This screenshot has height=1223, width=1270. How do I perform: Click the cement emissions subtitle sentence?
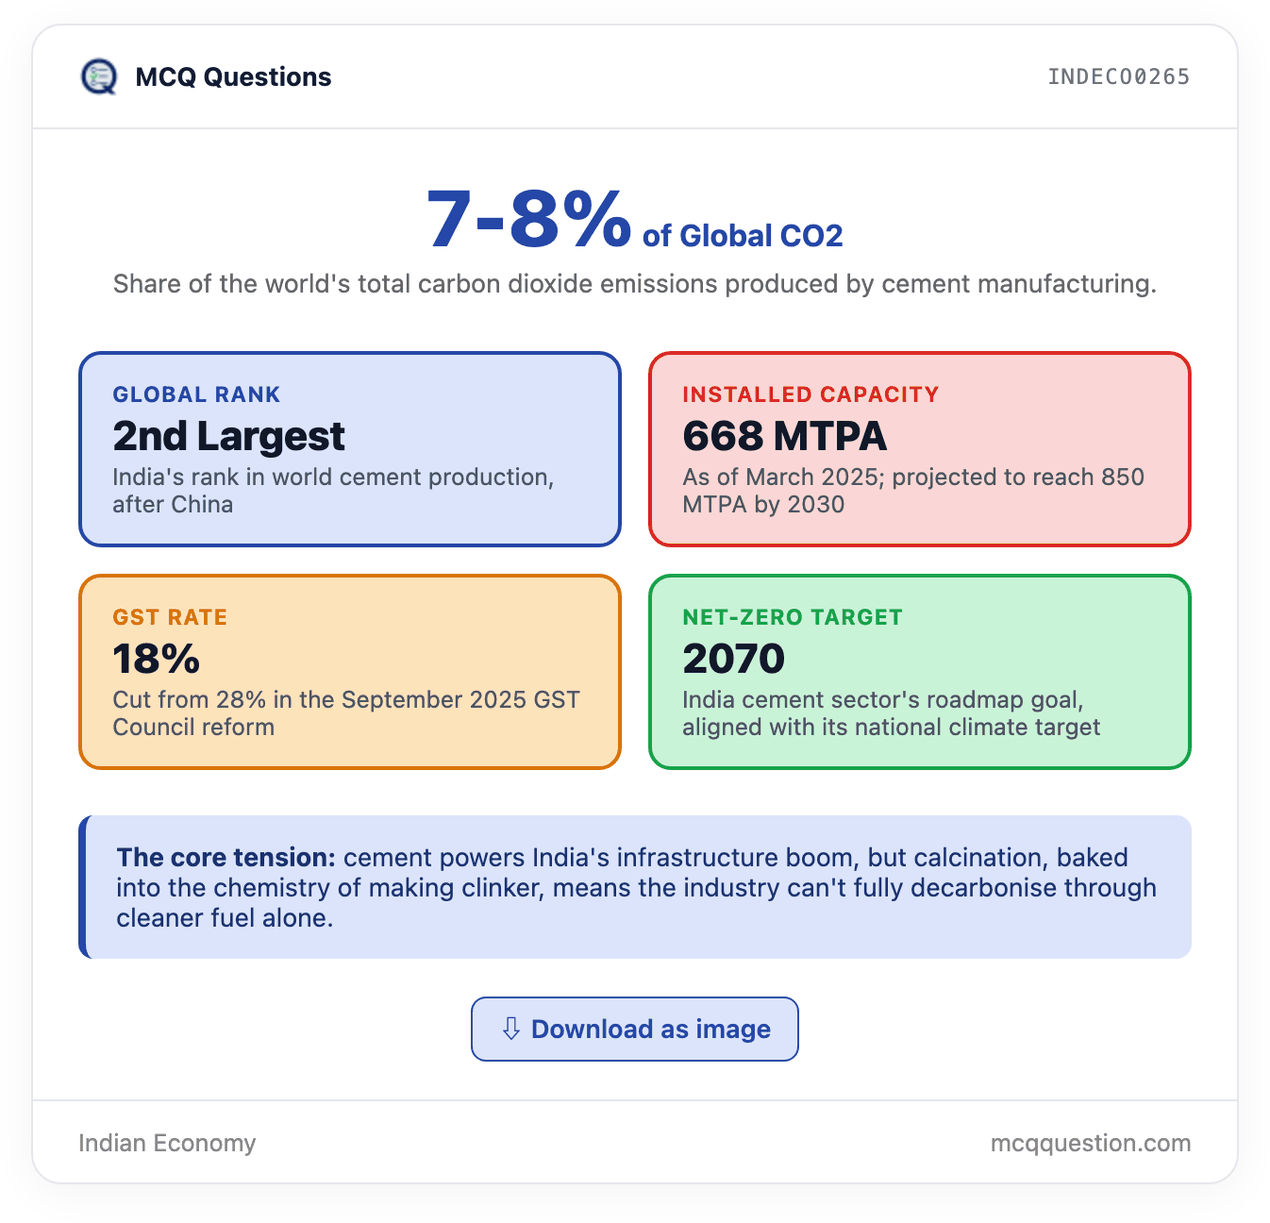[635, 284]
